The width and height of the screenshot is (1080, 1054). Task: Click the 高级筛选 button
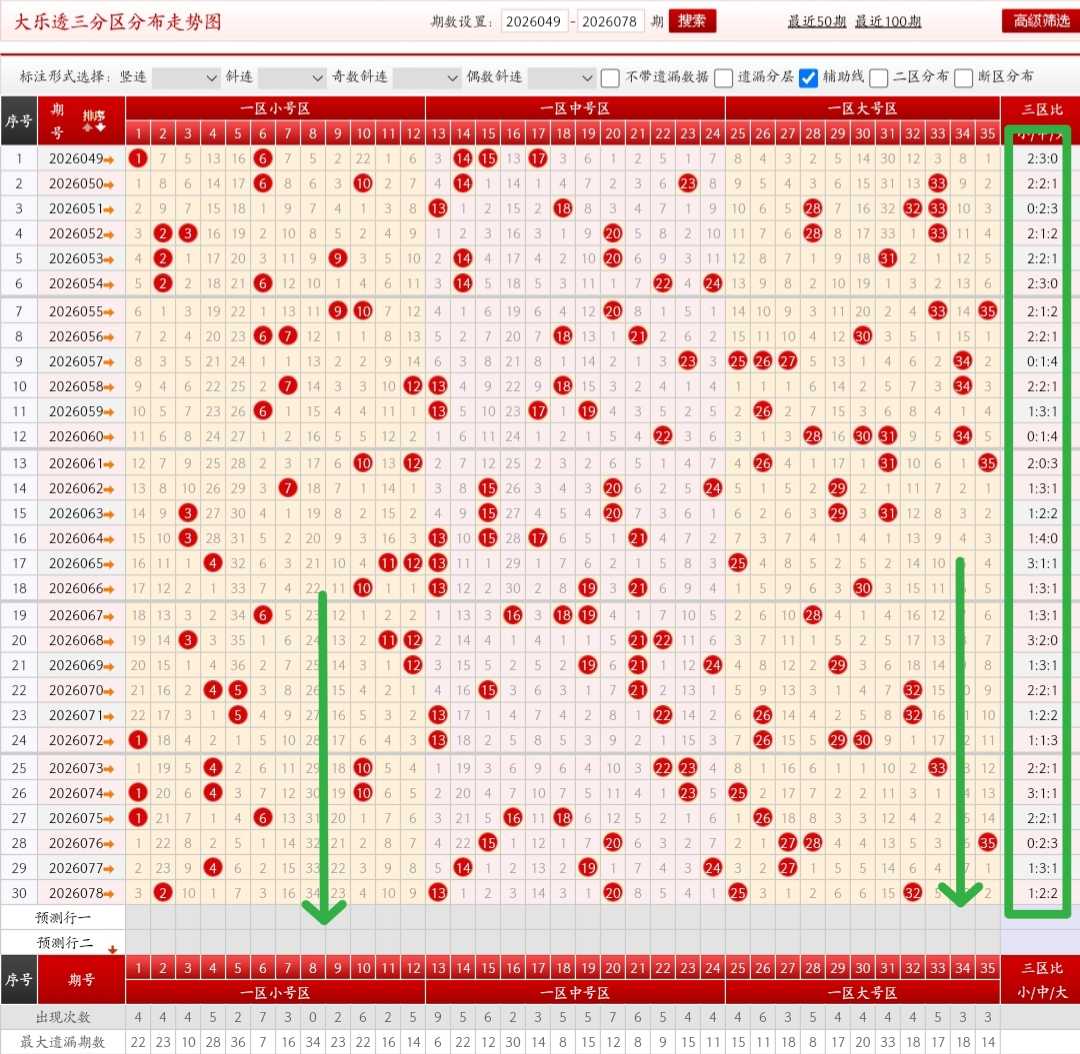point(1041,21)
